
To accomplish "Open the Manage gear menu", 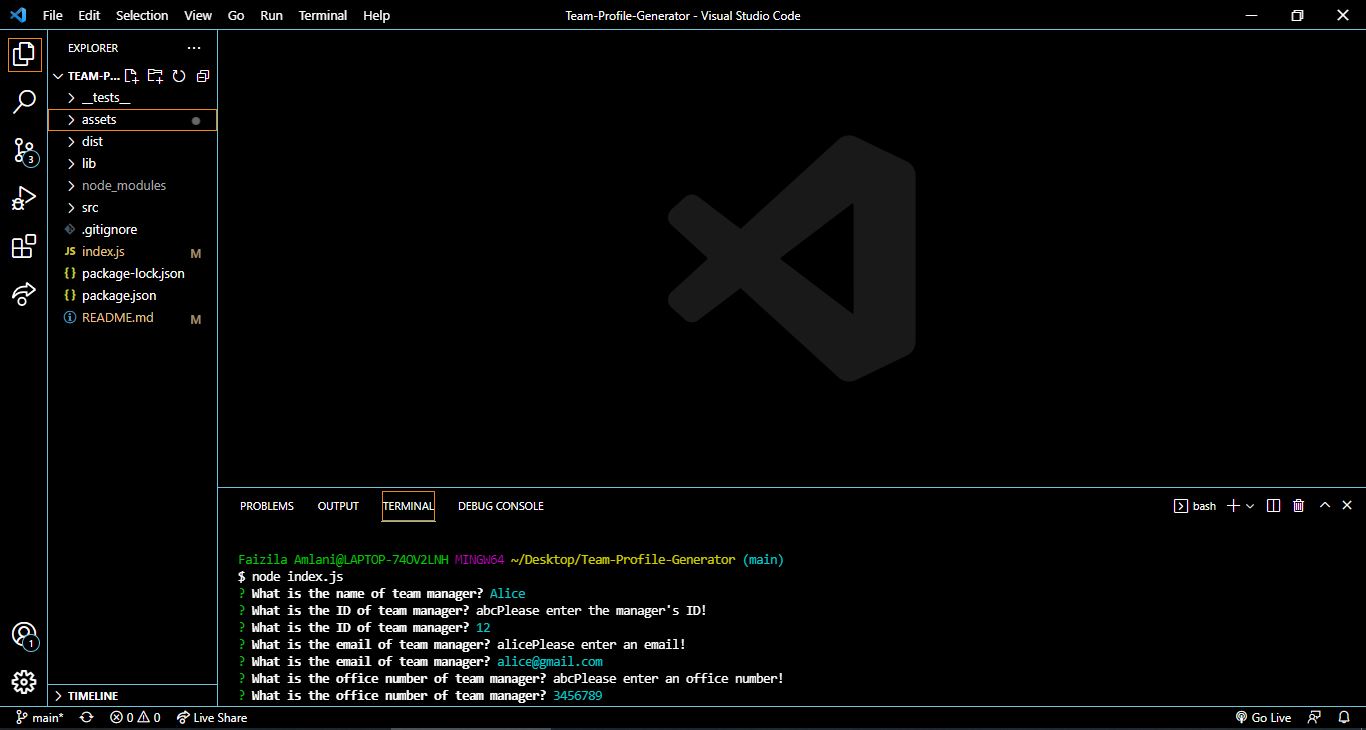I will [24, 682].
